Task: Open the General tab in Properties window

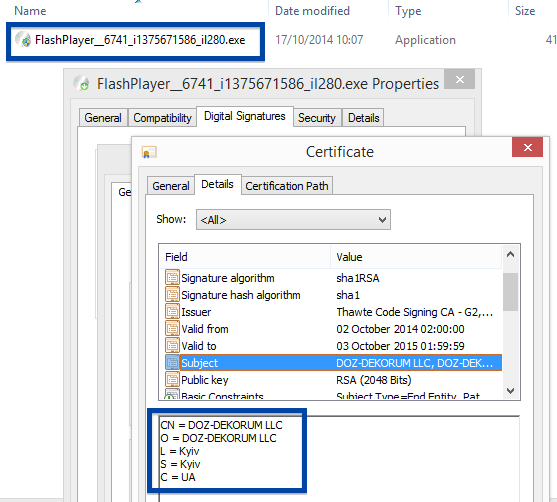Action: tap(103, 118)
